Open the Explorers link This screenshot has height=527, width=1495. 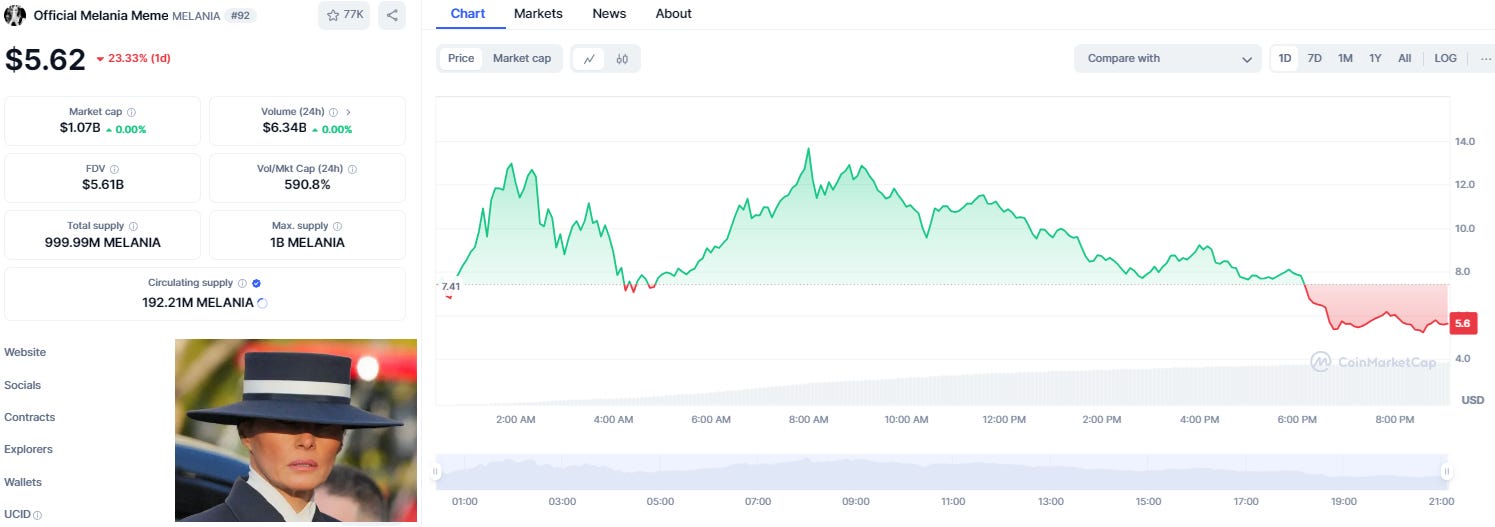(28, 449)
